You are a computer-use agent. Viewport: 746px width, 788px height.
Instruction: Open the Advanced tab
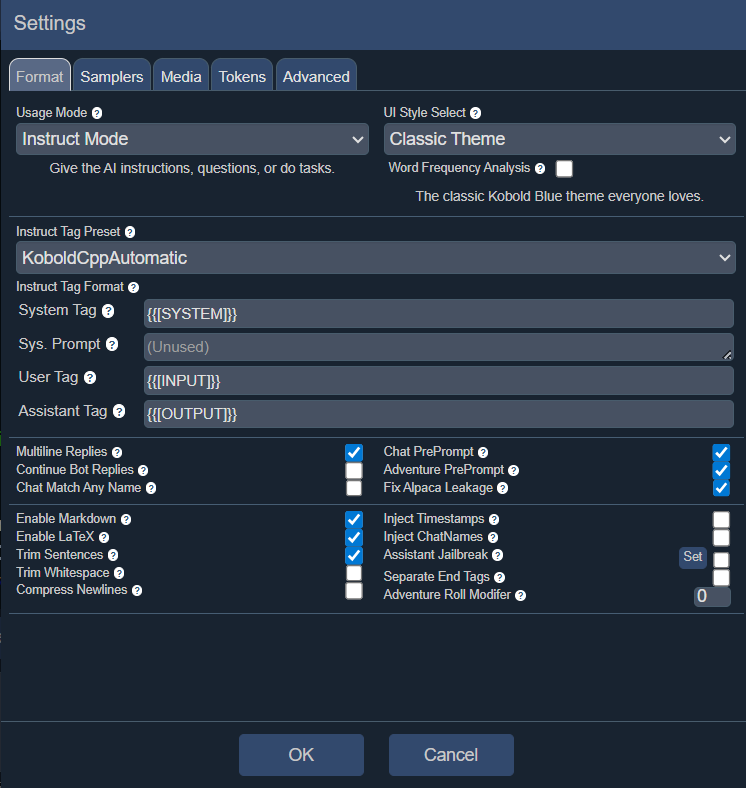(316, 77)
